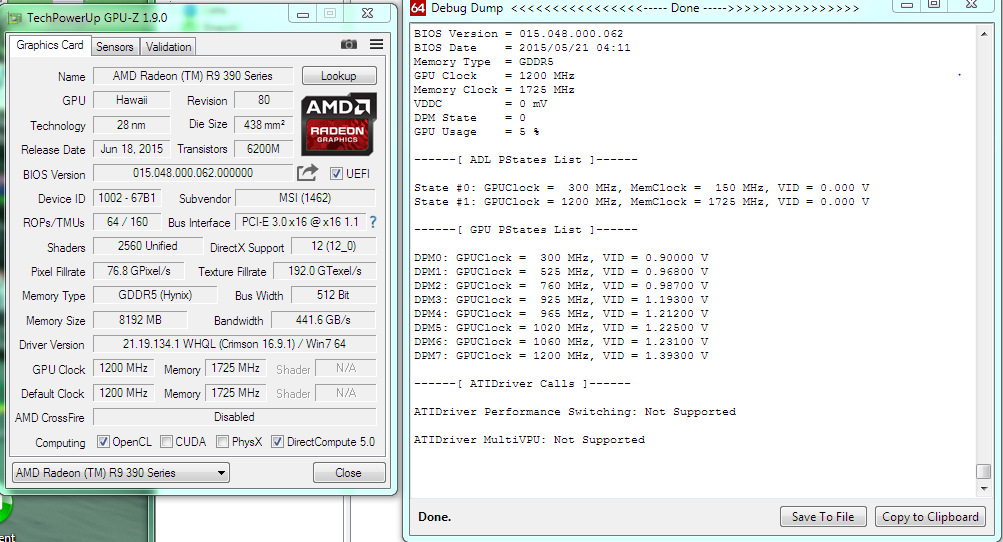Screen dimensions: 1003x542
Task: Click the AMD CrossFire field showing Disabled
Action: tap(234, 417)
